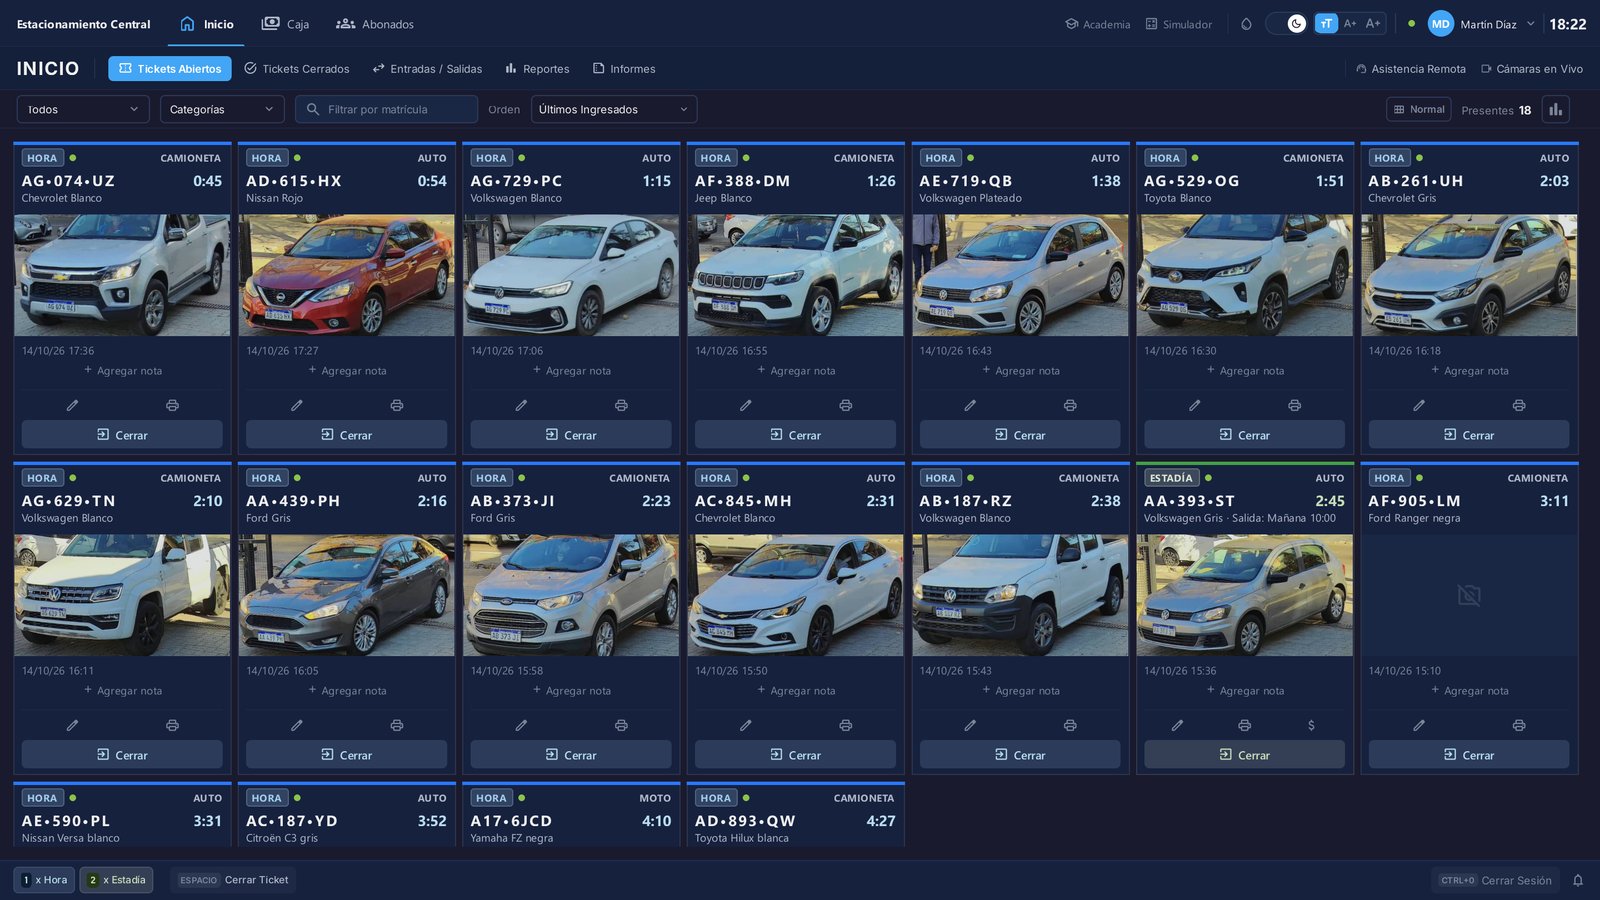Click the water drop color theme icon
Image resolution: width=1600 pixels, height=900 pixels.
pyautogui.click(x=1246, y=24)
